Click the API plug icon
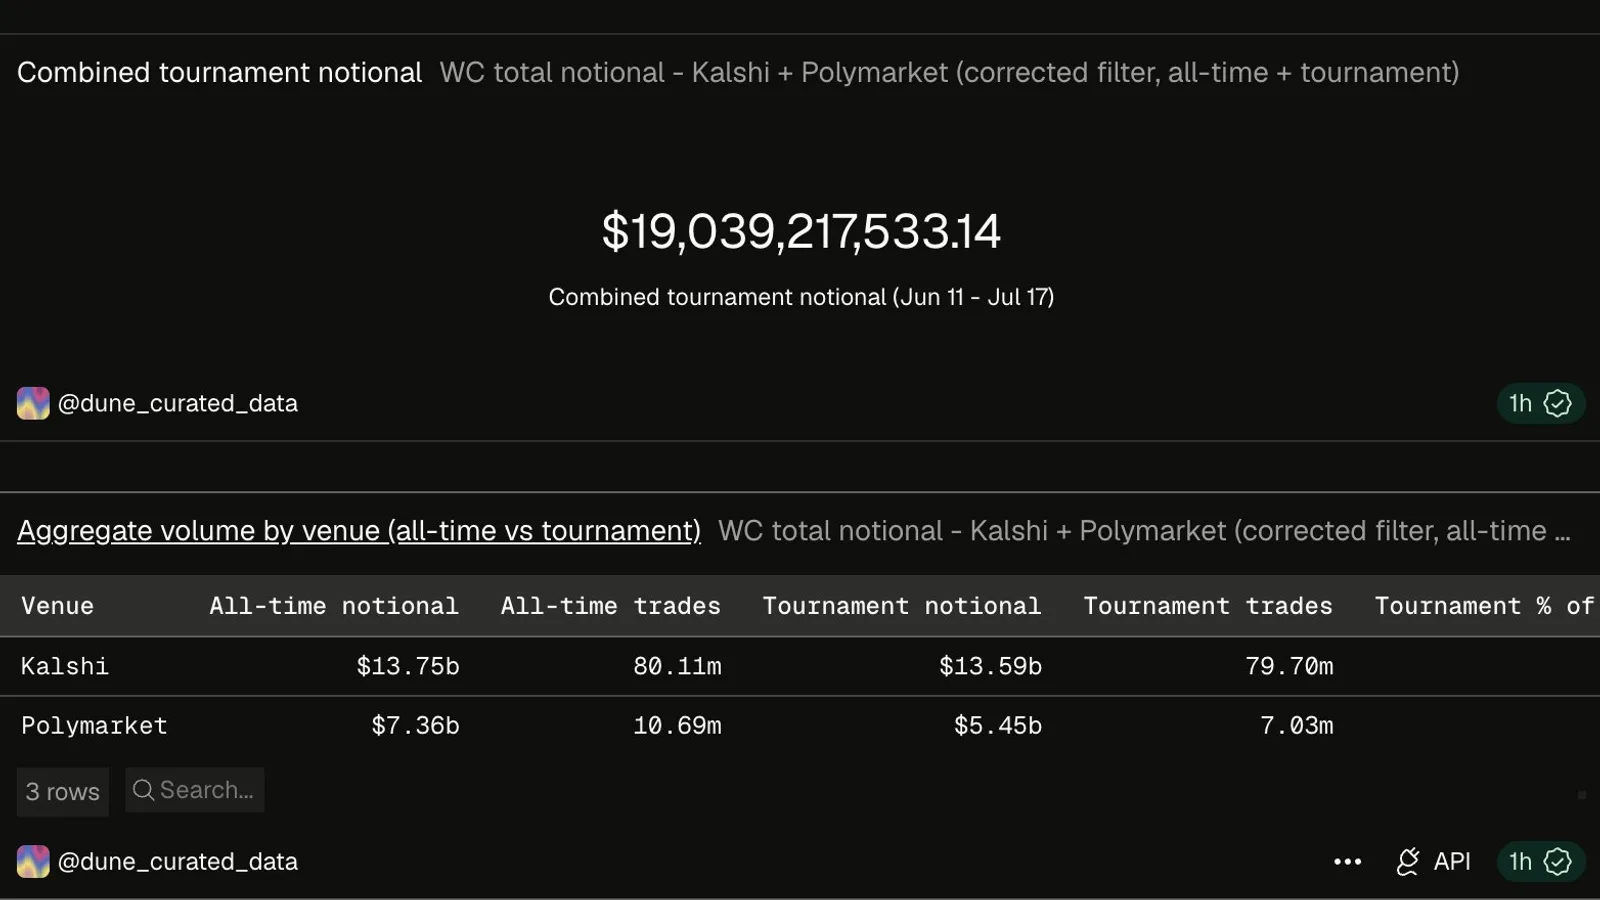 (1408, 861)
